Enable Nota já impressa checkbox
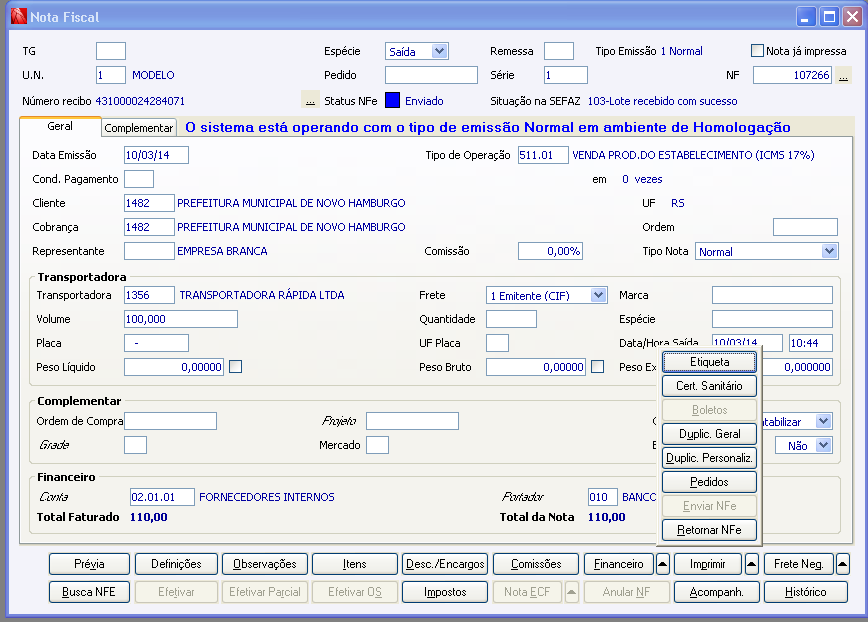868x622 pixels. click(x=757, y=51)
